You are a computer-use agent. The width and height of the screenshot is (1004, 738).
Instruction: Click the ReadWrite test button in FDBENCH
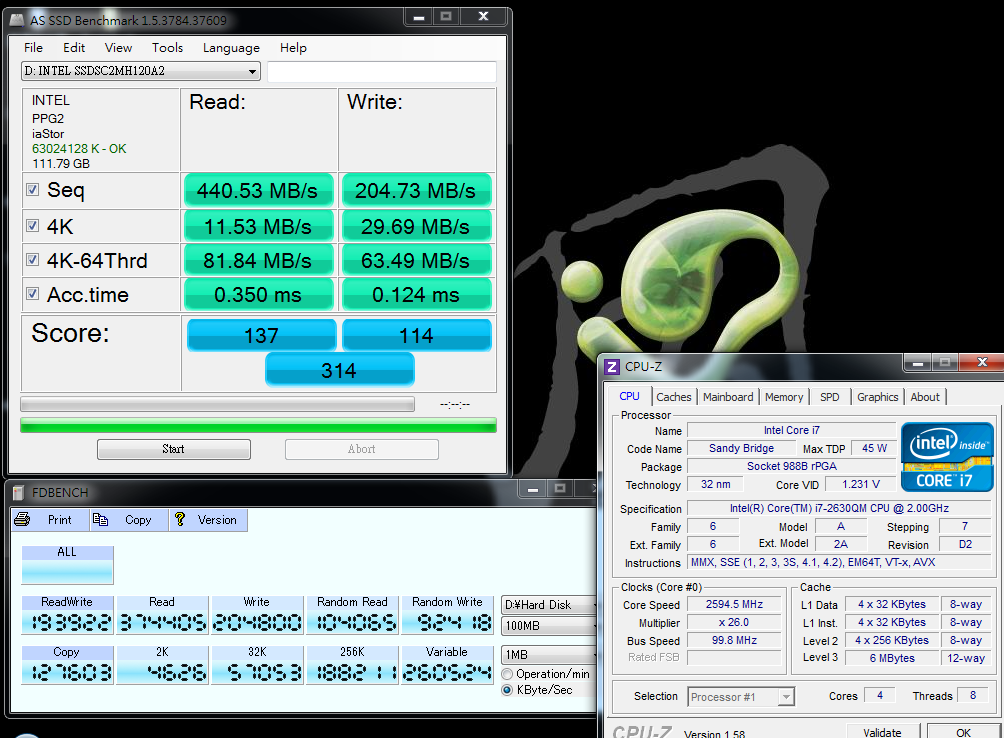pyautogui.click(x=67, y=615)
